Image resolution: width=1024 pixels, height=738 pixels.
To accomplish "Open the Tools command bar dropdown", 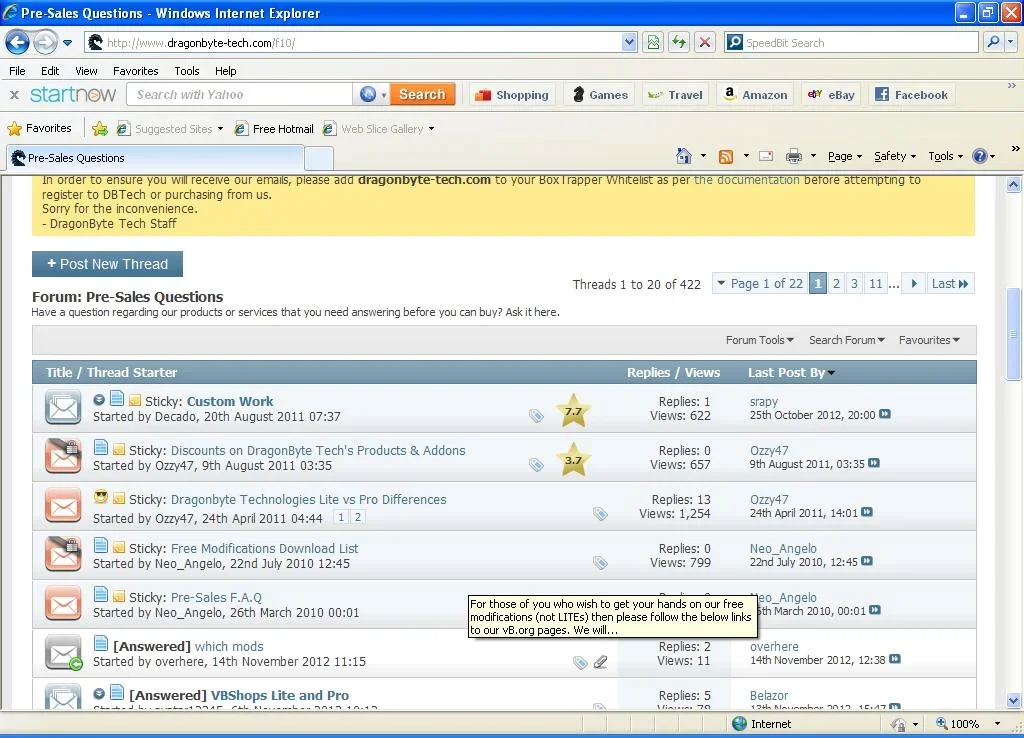I will pyautogui.click(x=945, y=156).
